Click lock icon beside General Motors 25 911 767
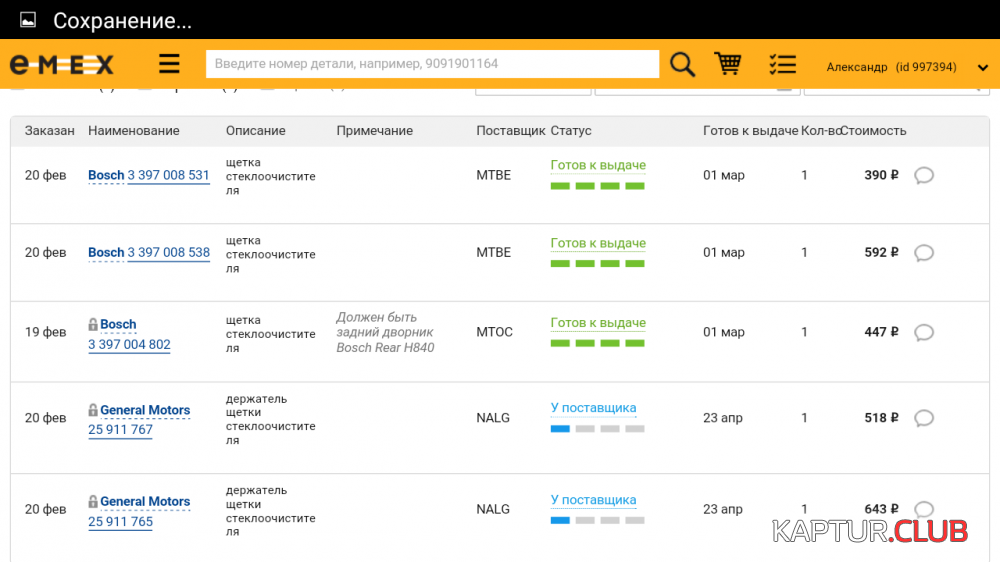The width and height of the screenshot is (1000, 562). [93, 410]
